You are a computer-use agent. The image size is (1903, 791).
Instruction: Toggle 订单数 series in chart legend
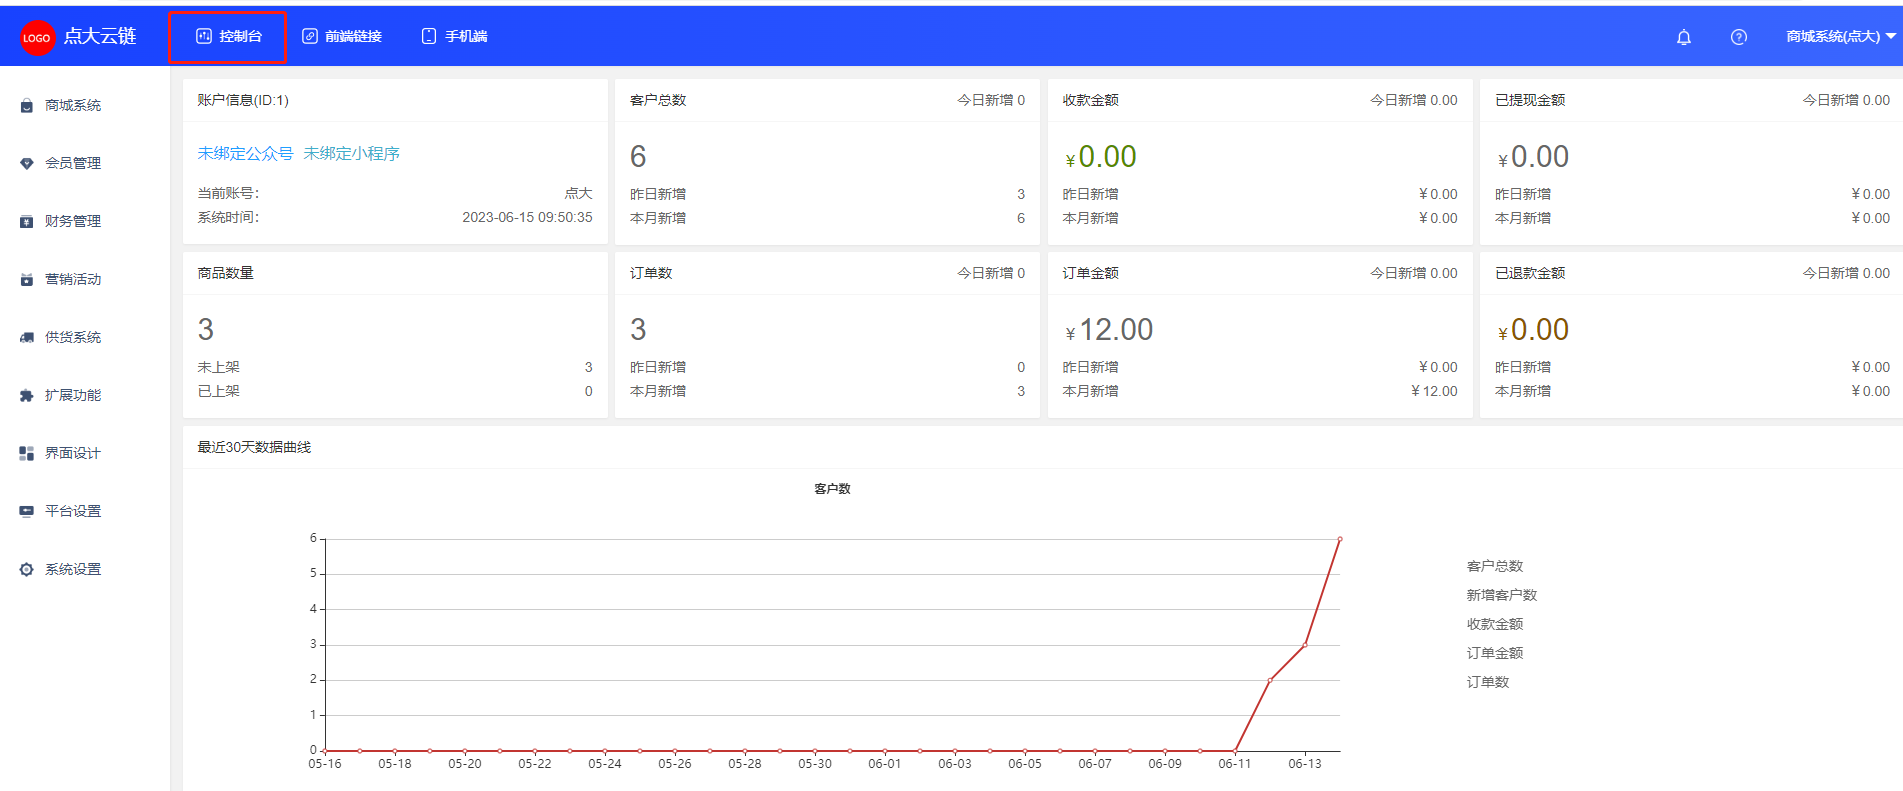coord(1487,682)
